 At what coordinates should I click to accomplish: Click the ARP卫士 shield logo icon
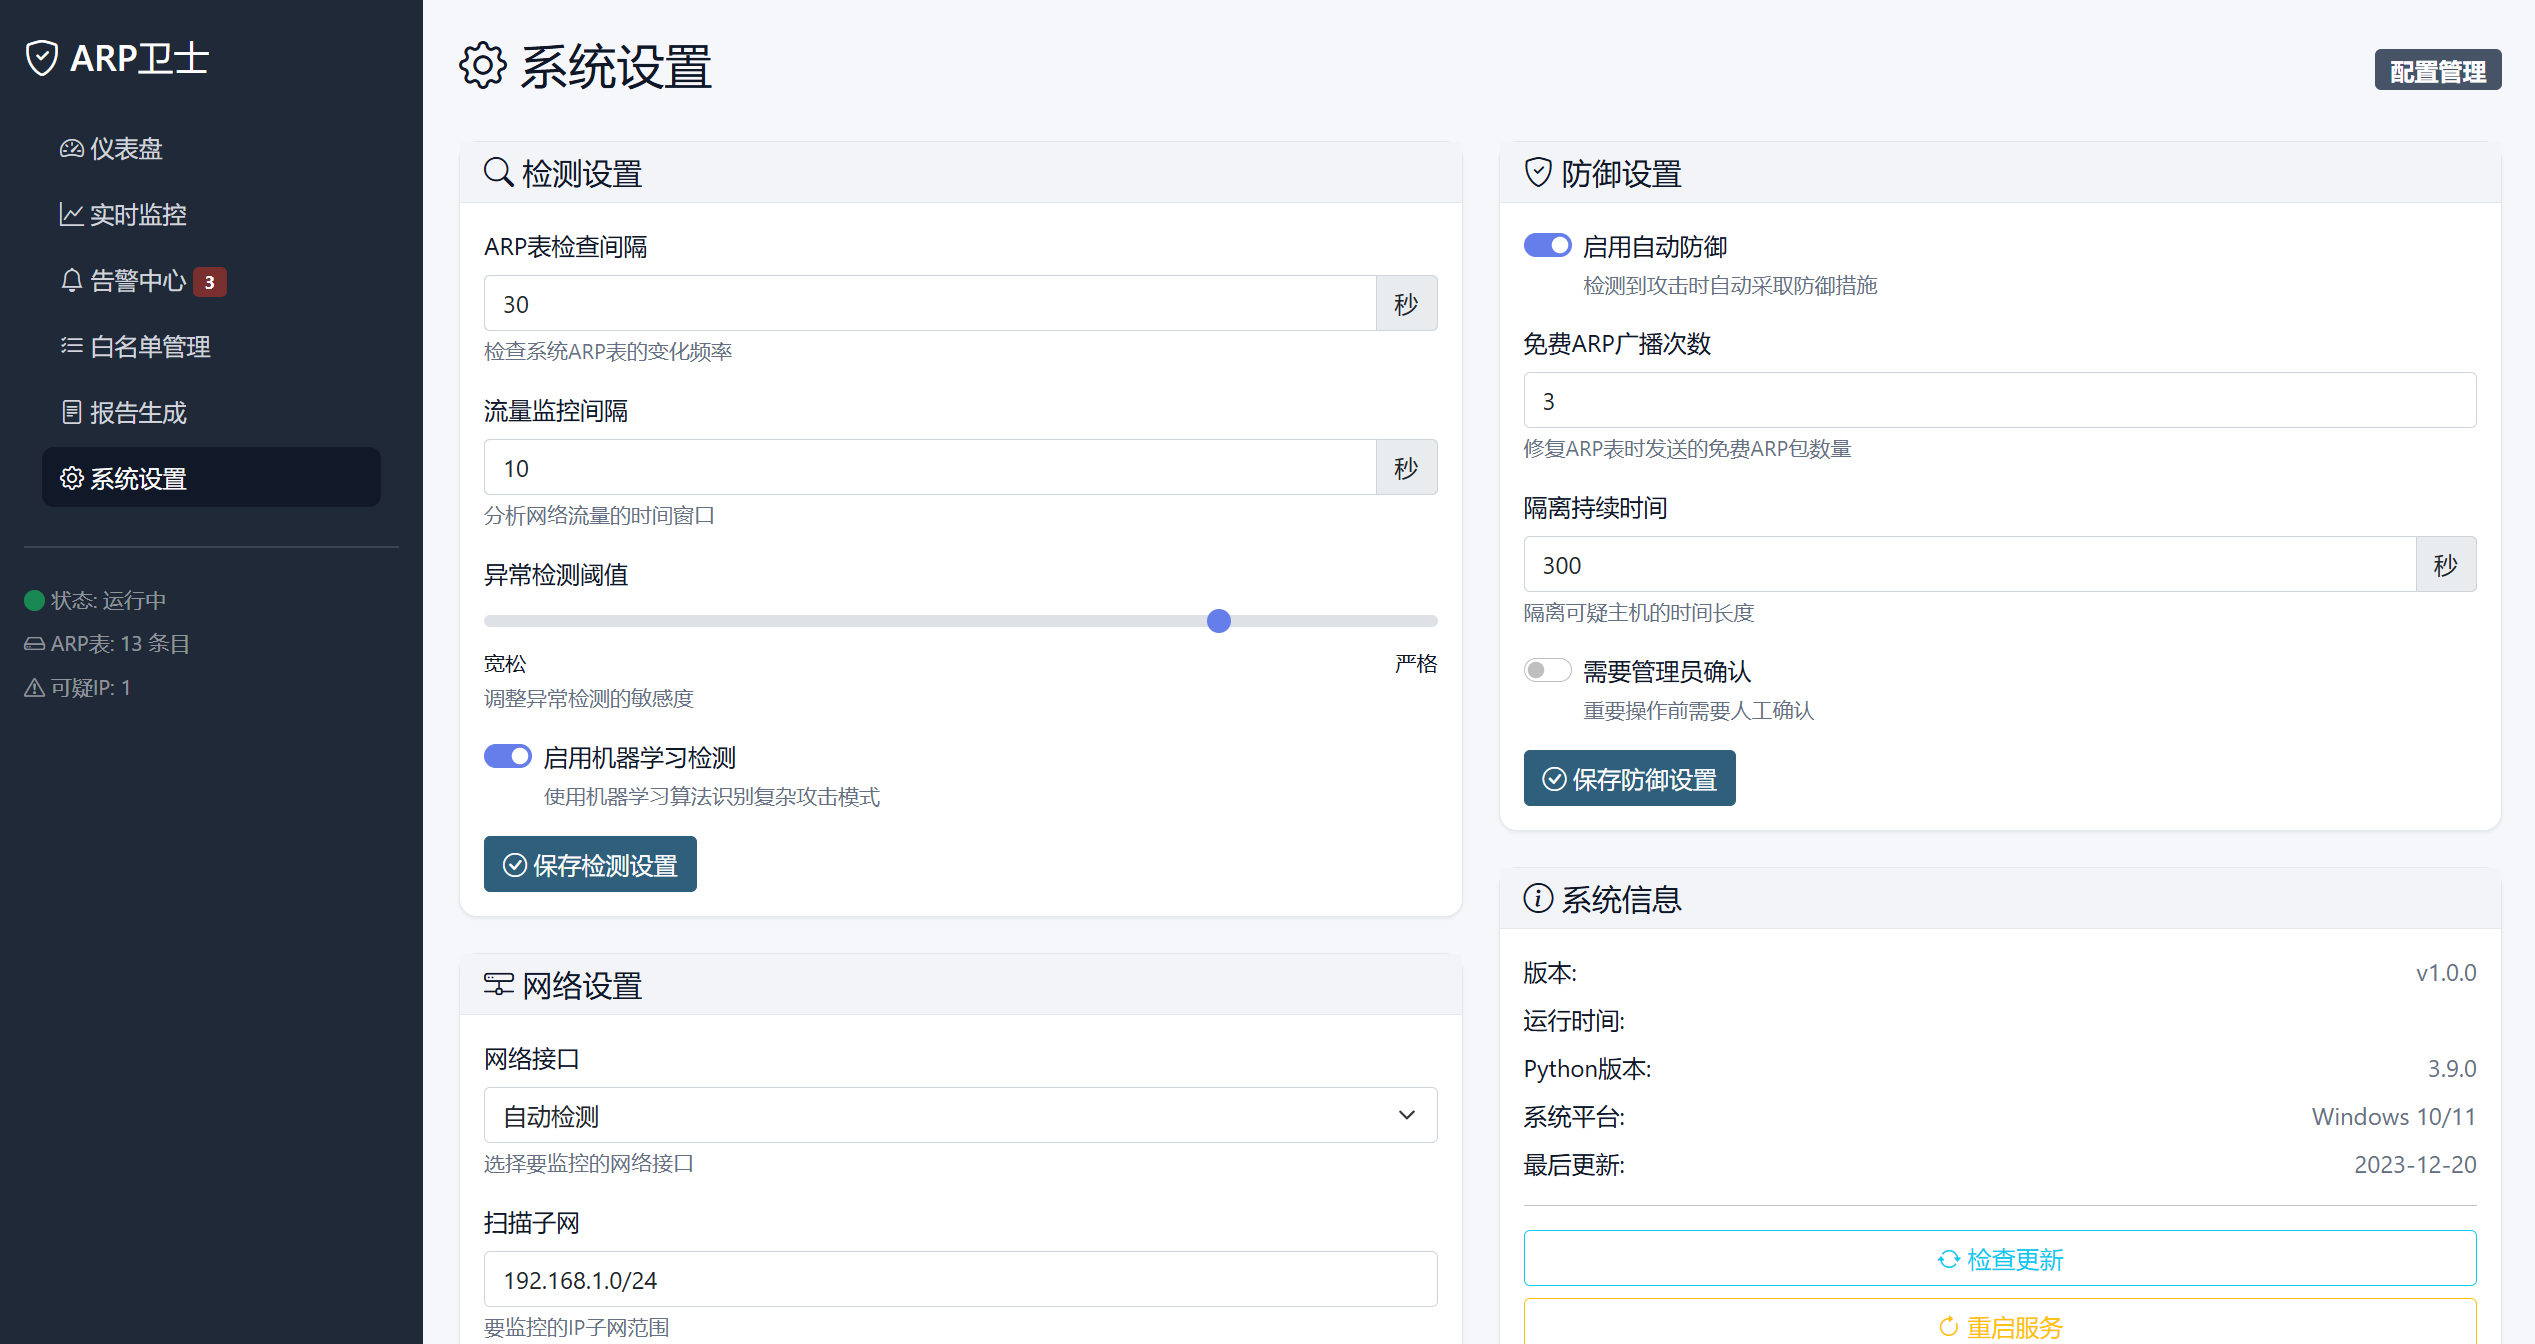[41, 58]
